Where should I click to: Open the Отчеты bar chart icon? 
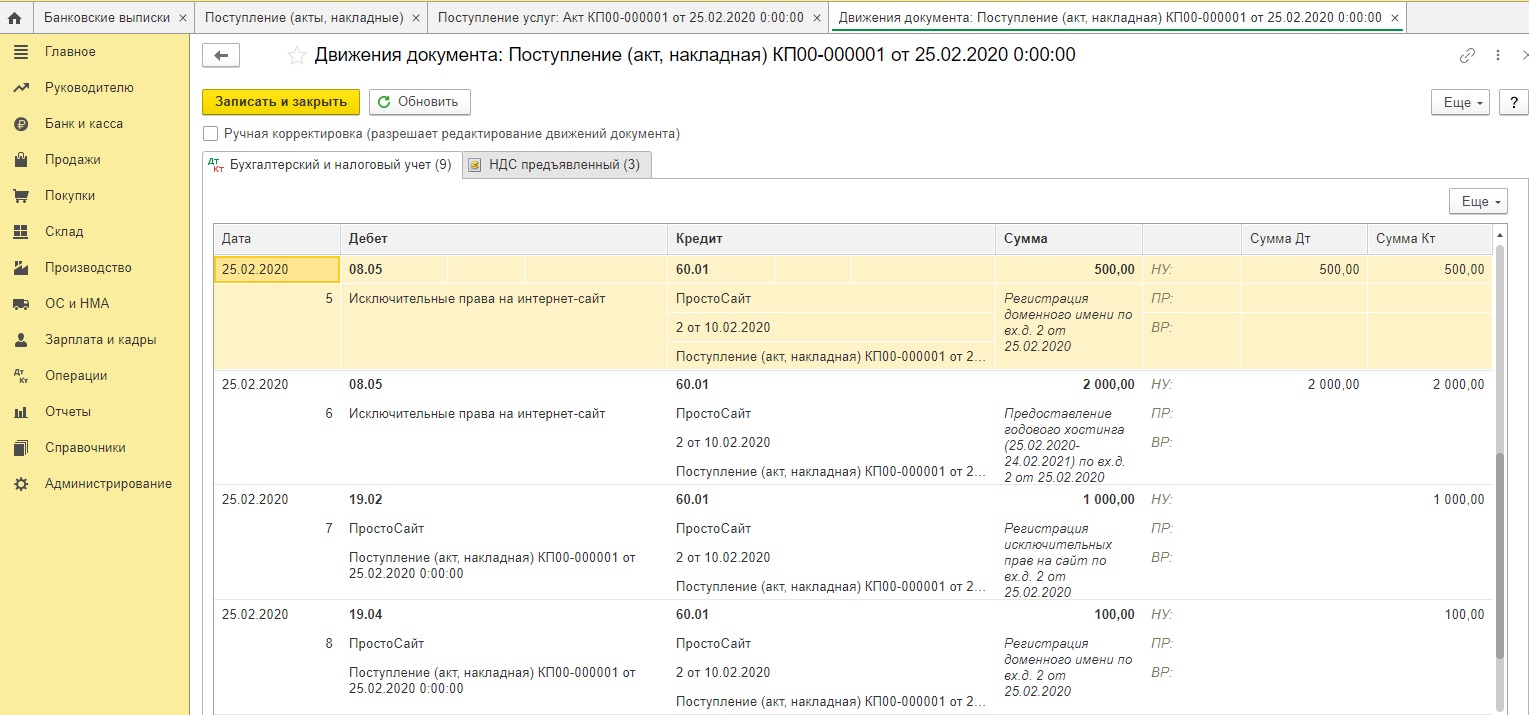(x=20, y=412)
